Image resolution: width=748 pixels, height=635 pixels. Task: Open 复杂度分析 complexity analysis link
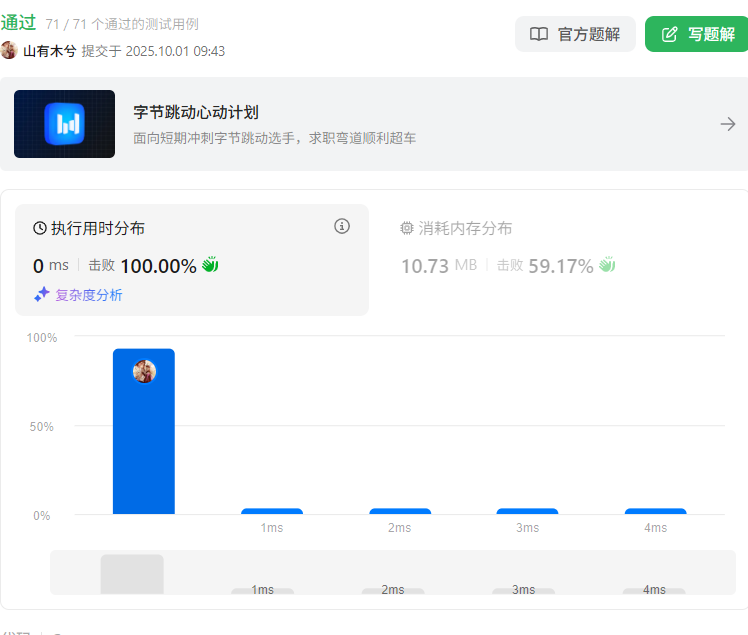88,295
